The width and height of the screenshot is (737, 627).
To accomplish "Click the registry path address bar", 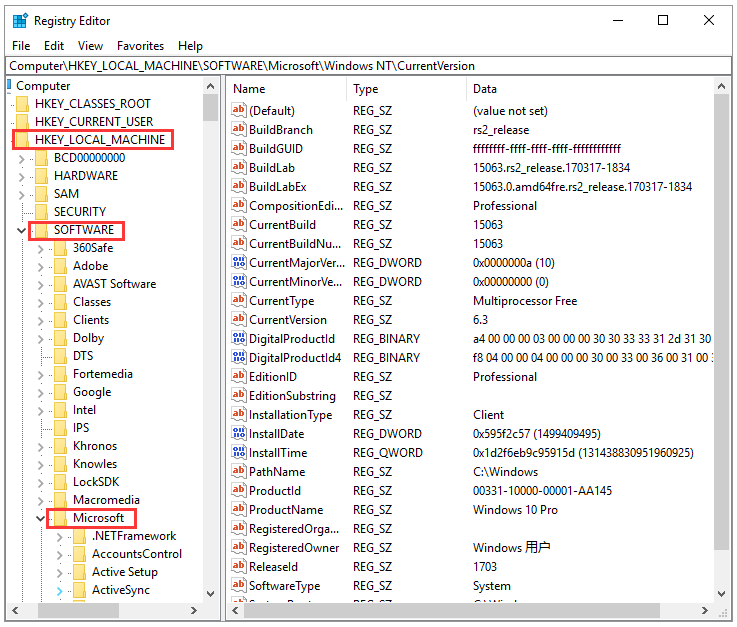I will [x=368, y=66].
